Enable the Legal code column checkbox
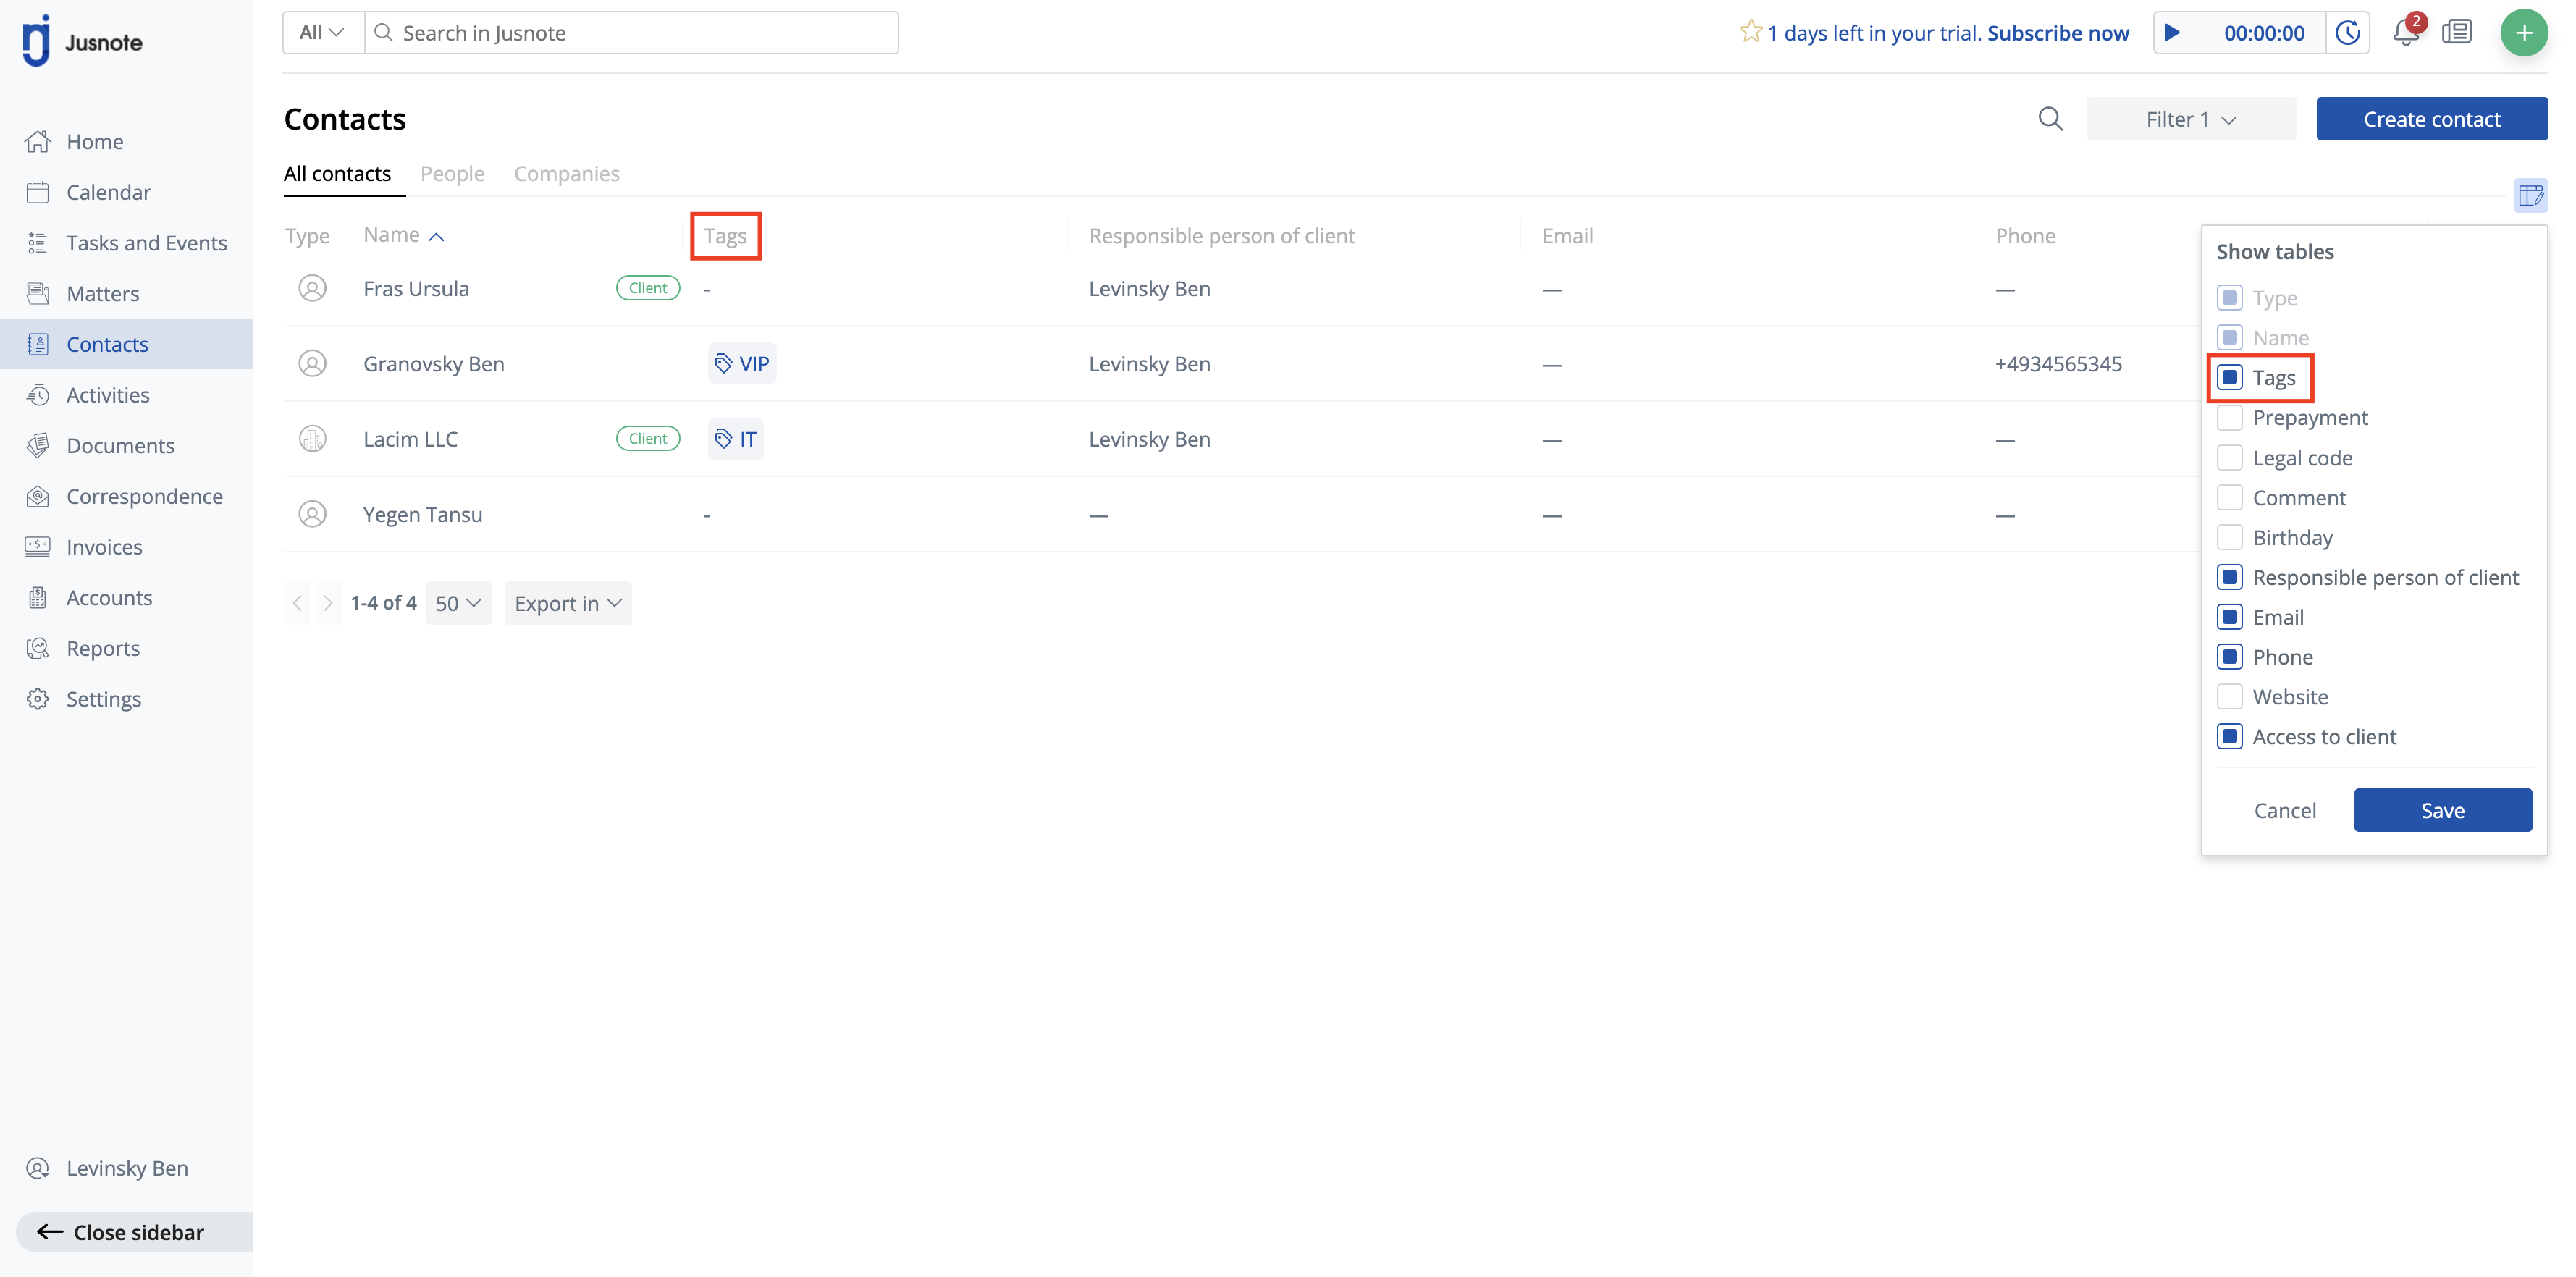Viewport: 2576px width, 1277px height. pos(2230,457)
